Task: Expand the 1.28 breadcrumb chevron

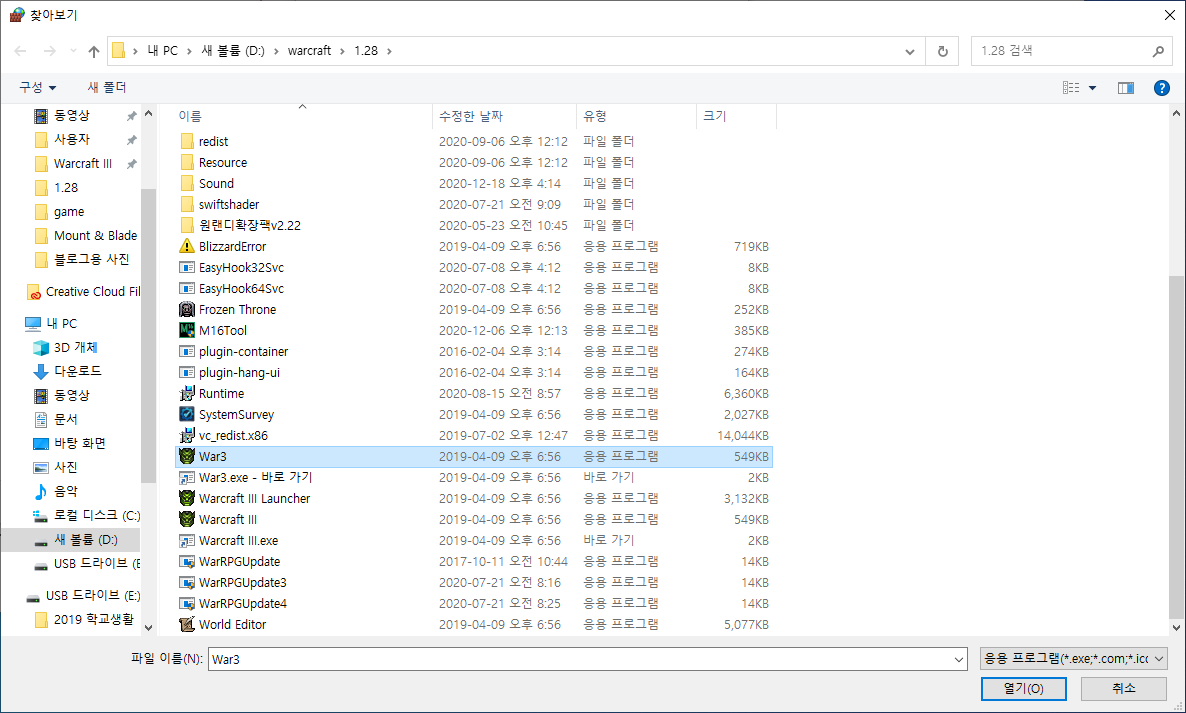Action: (390, 51)
